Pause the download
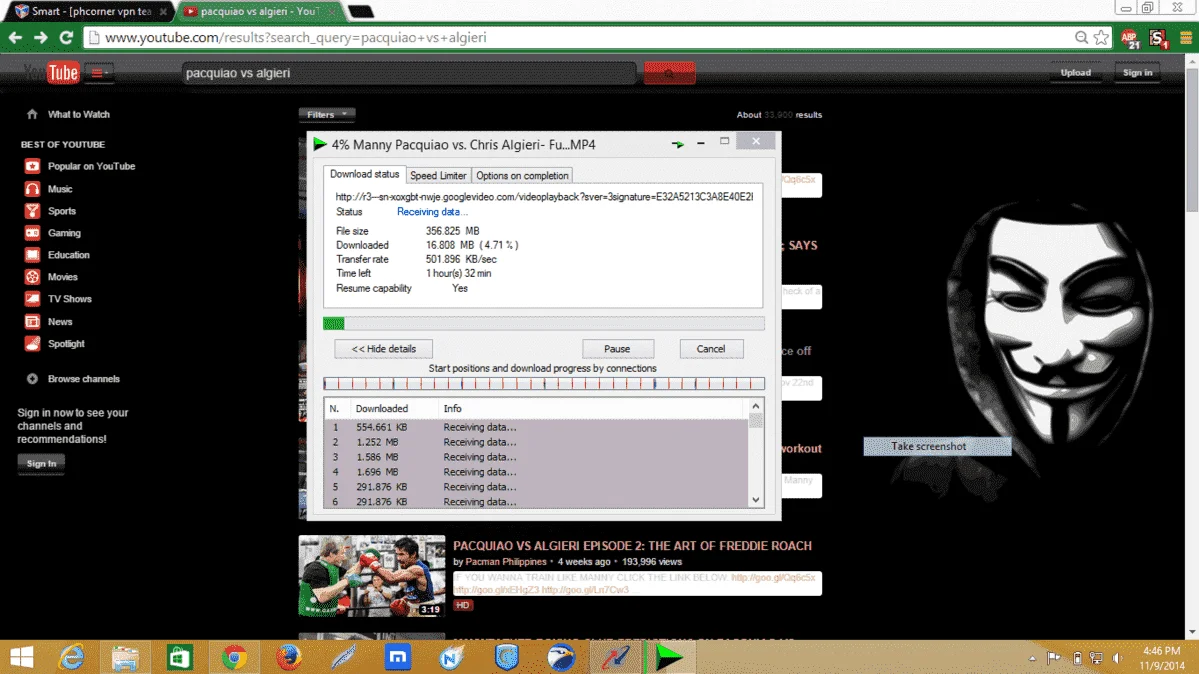 (x=617, y=349)
